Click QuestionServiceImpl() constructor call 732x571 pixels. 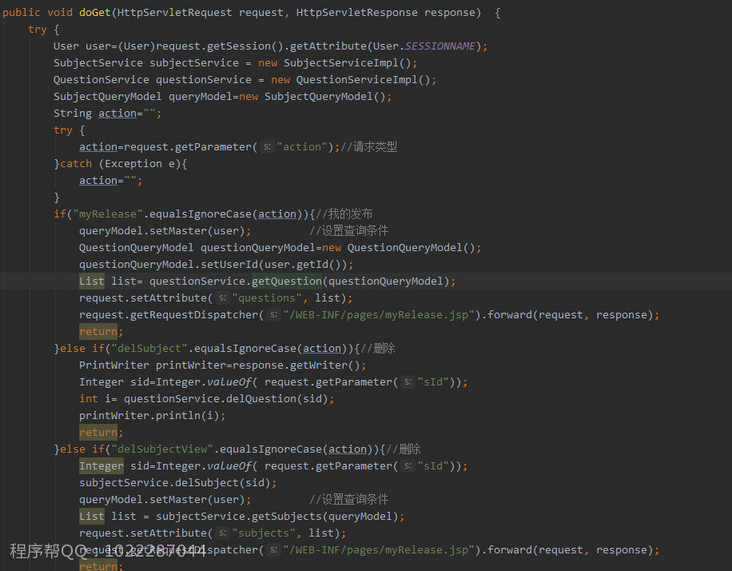pos(363,80)
